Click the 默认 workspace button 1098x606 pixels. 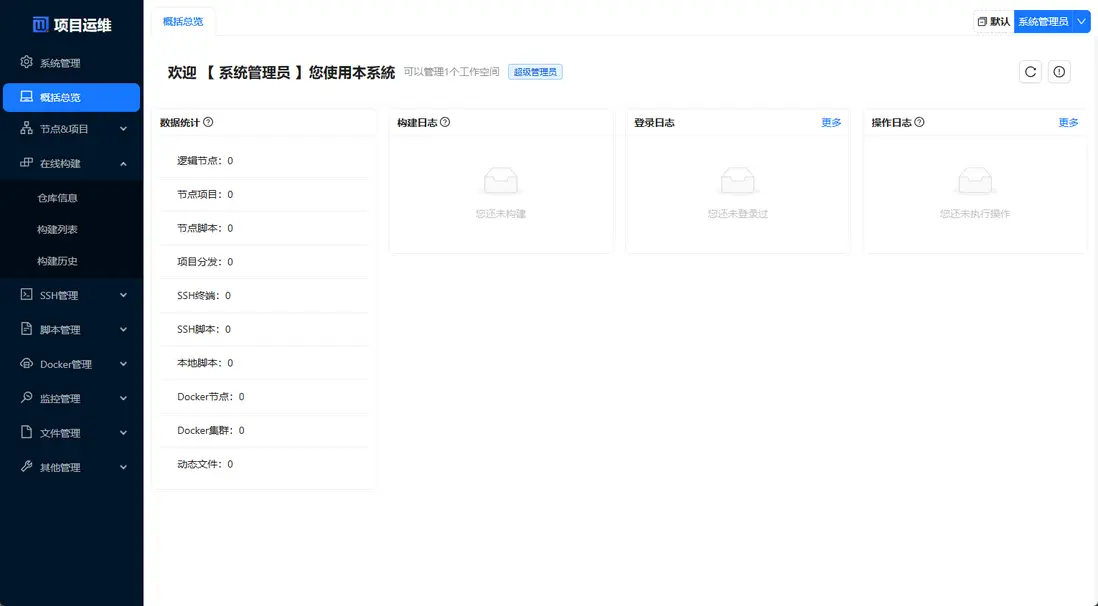coord(994,22)
